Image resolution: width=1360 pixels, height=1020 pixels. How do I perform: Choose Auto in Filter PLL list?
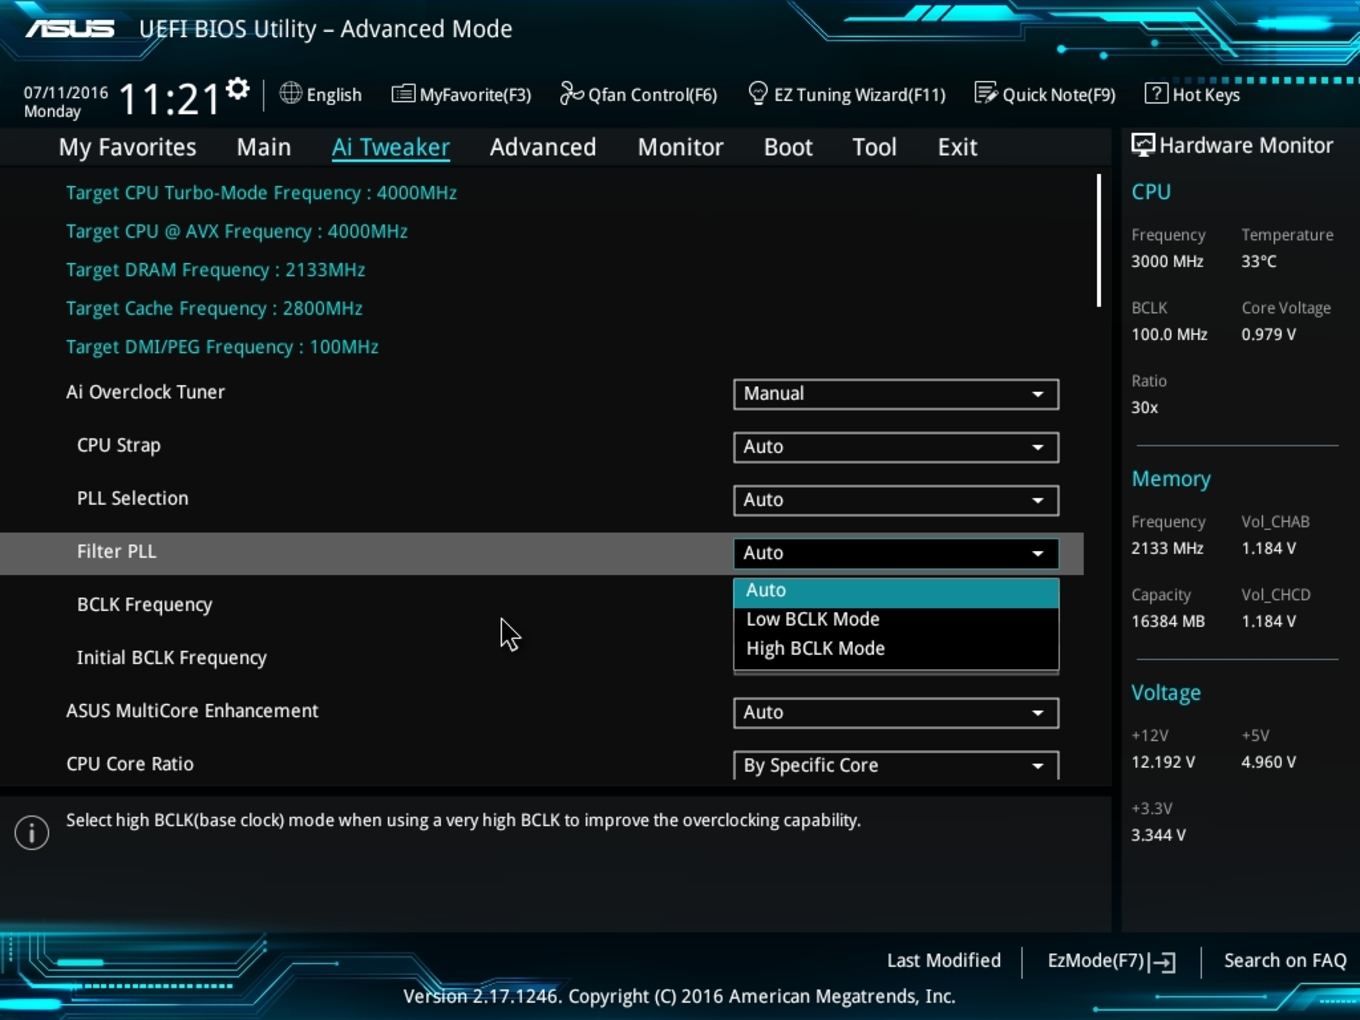tap(896, 591)
